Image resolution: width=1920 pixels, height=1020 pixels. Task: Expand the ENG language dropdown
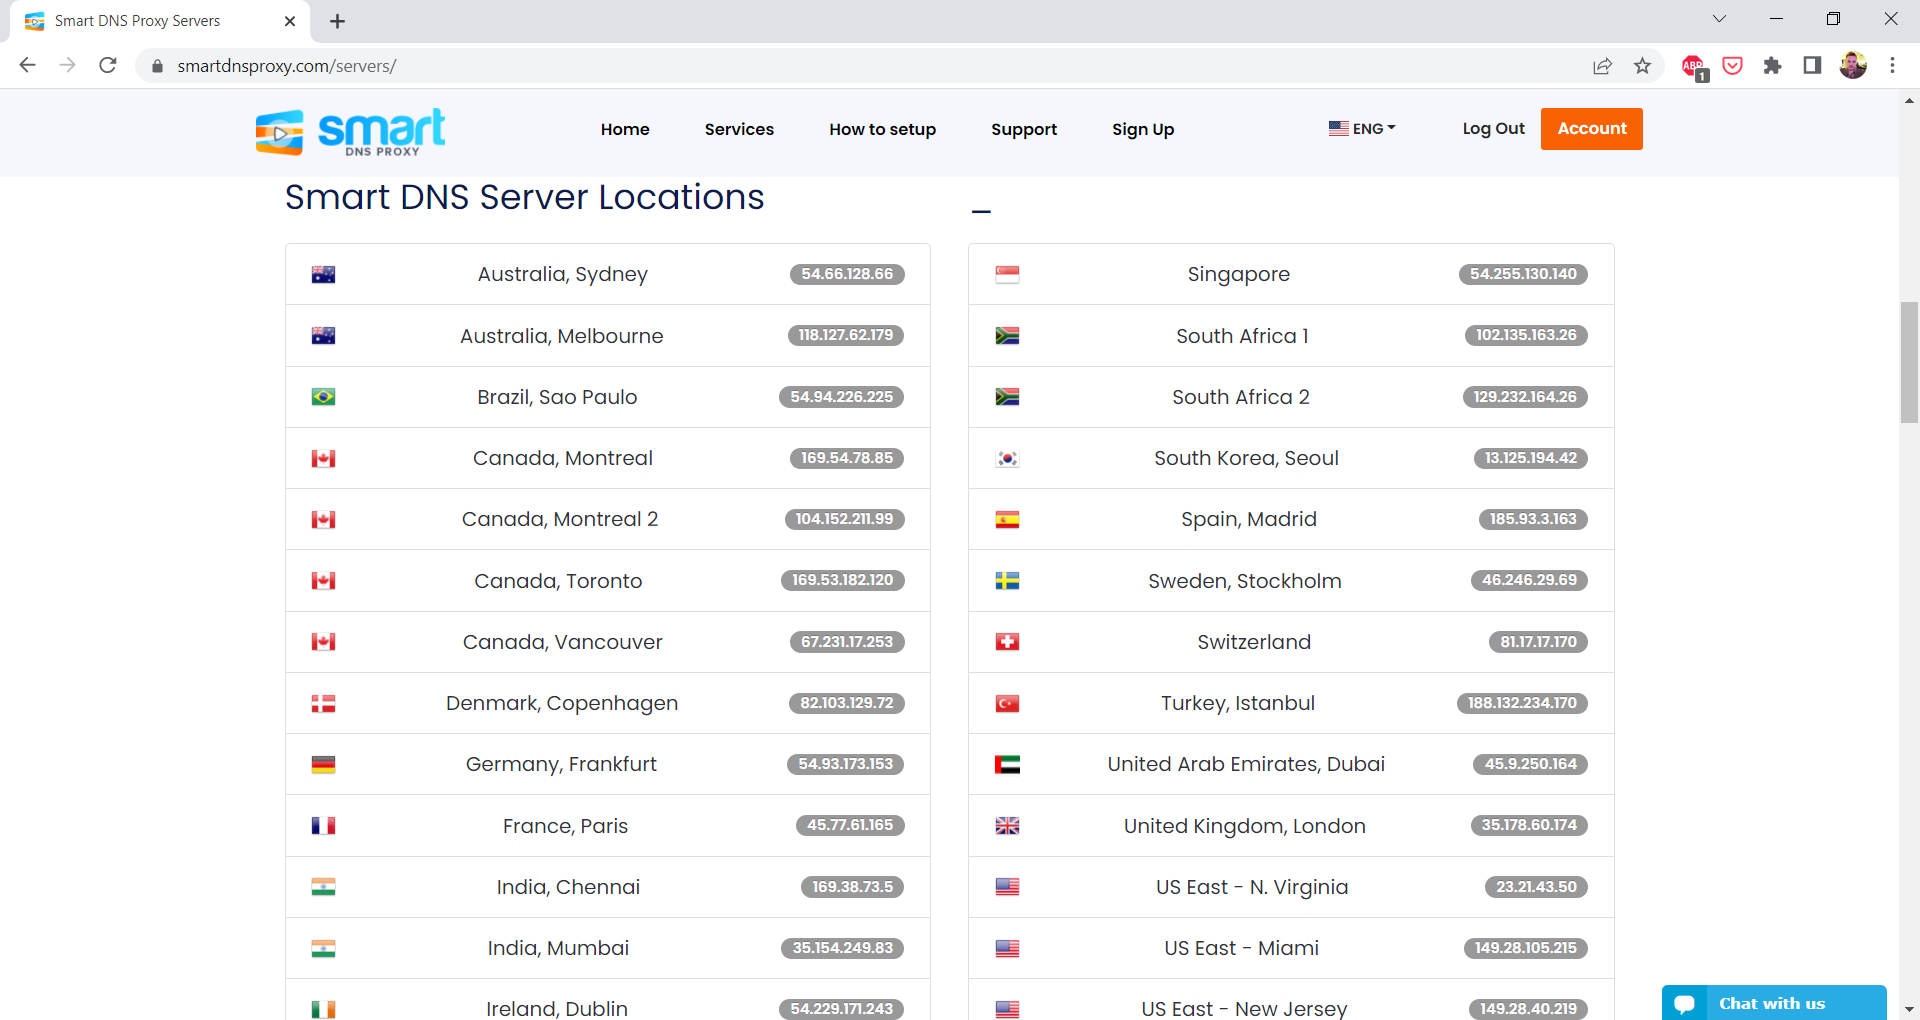[1362, 129]
